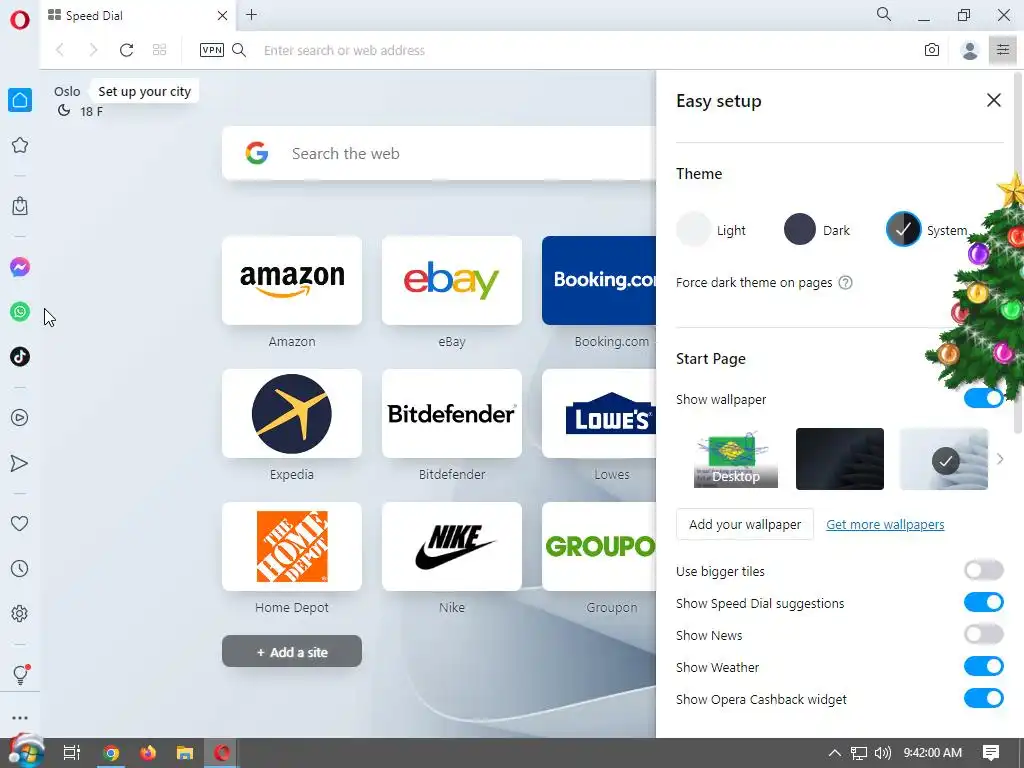Close the Speed Dial tab

pos(223,16)
